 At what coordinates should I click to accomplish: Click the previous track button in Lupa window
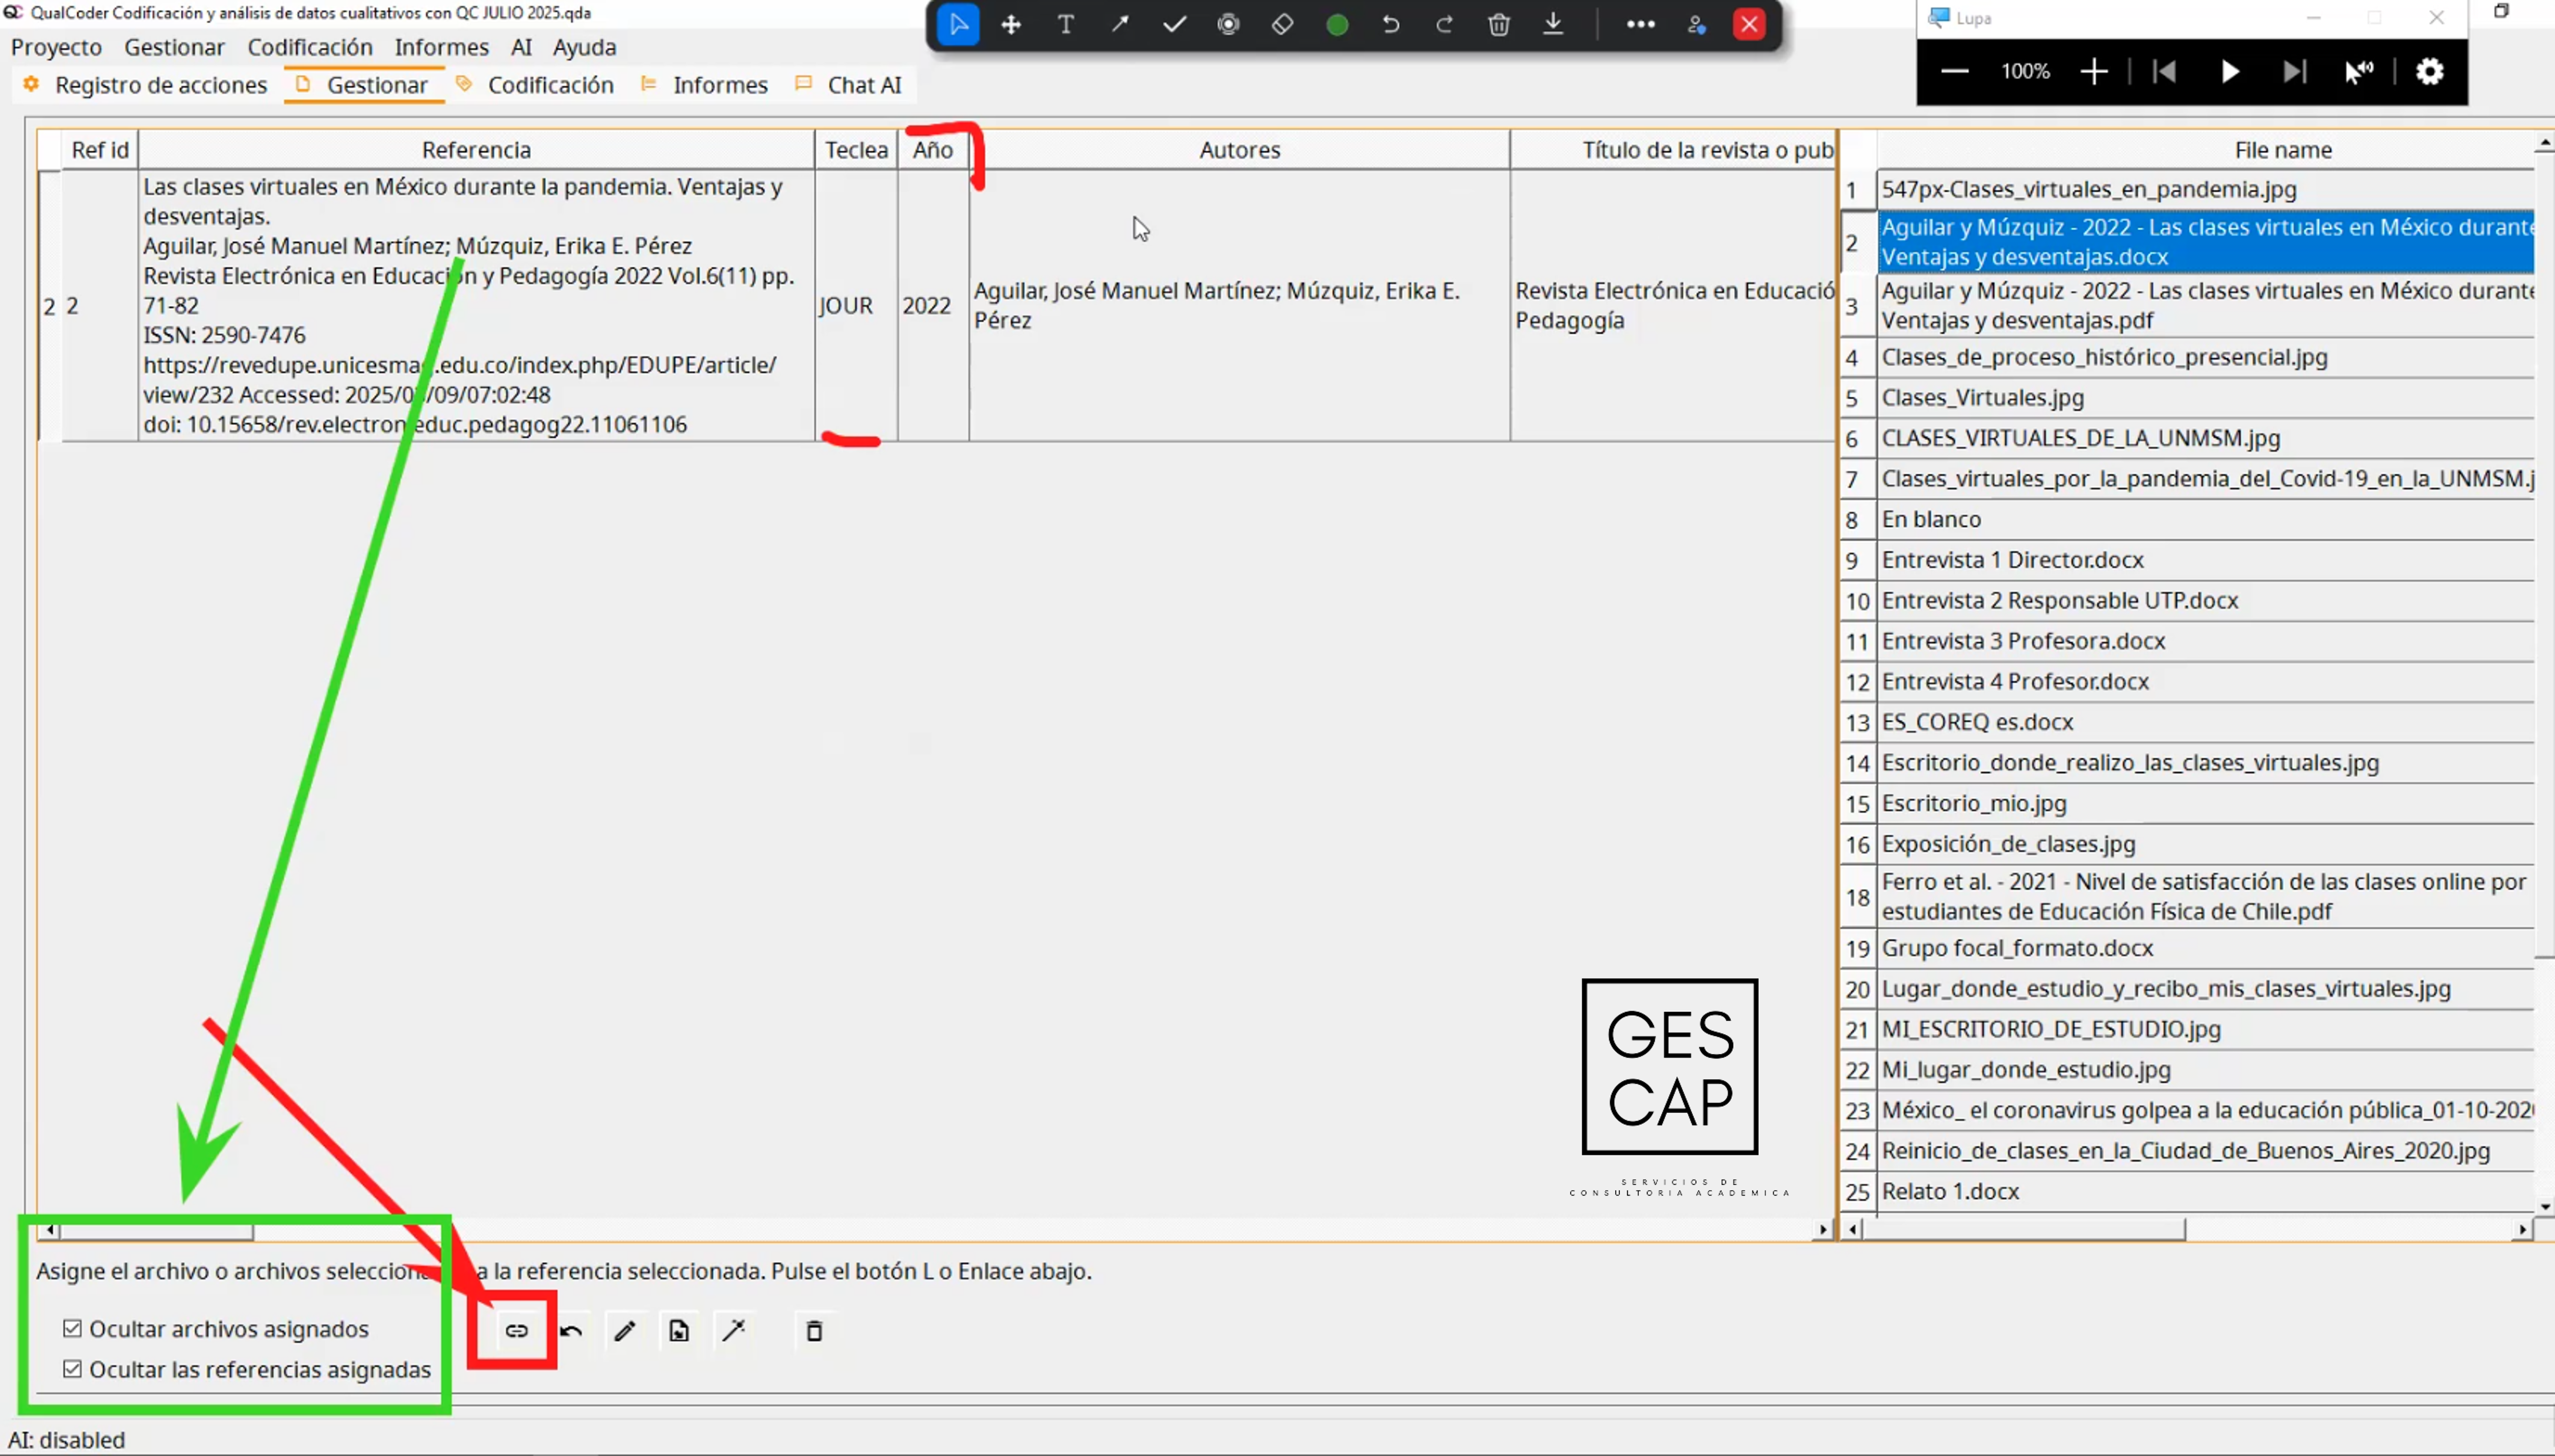(x=2164, y=71)
